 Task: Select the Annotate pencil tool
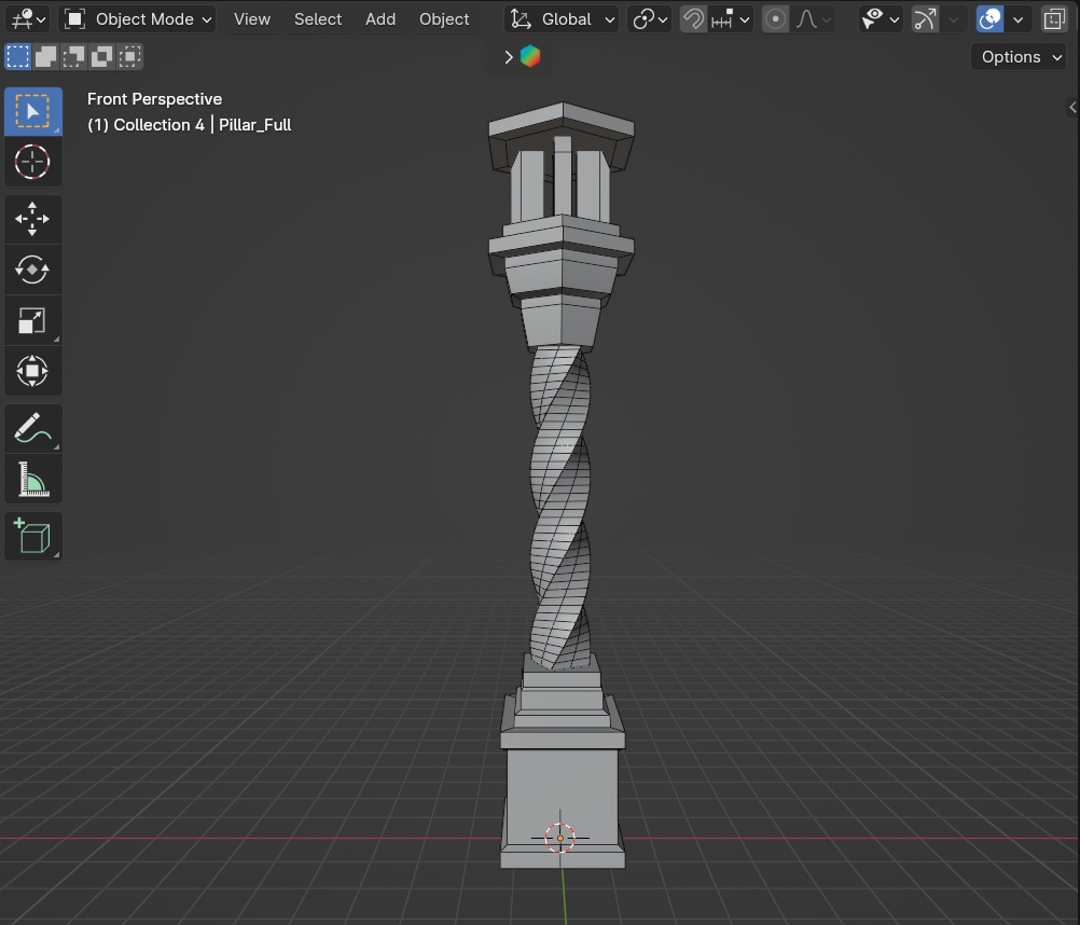pyautogui.click(x=32, y=429)
